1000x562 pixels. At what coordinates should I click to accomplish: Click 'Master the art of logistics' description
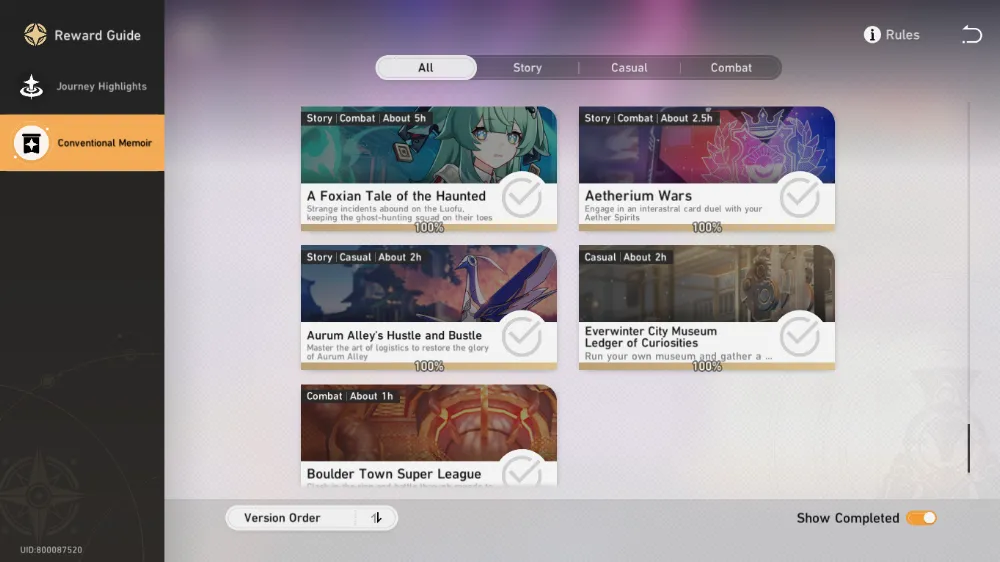[397, 352]
